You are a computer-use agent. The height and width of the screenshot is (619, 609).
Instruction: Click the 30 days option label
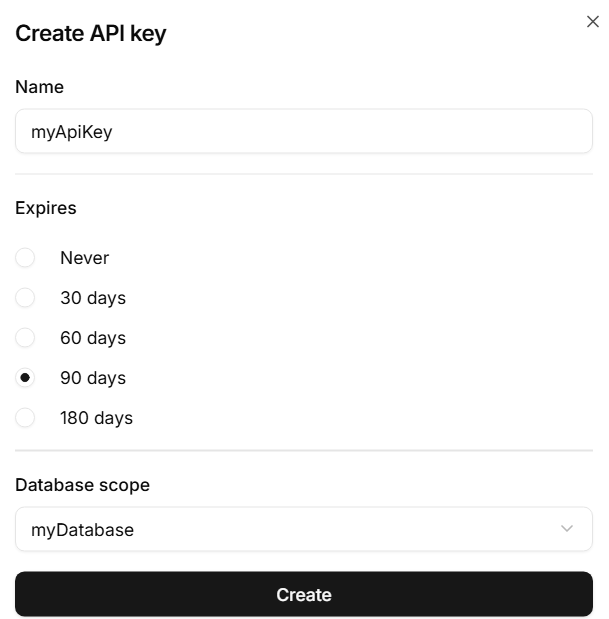coord(93,298)
